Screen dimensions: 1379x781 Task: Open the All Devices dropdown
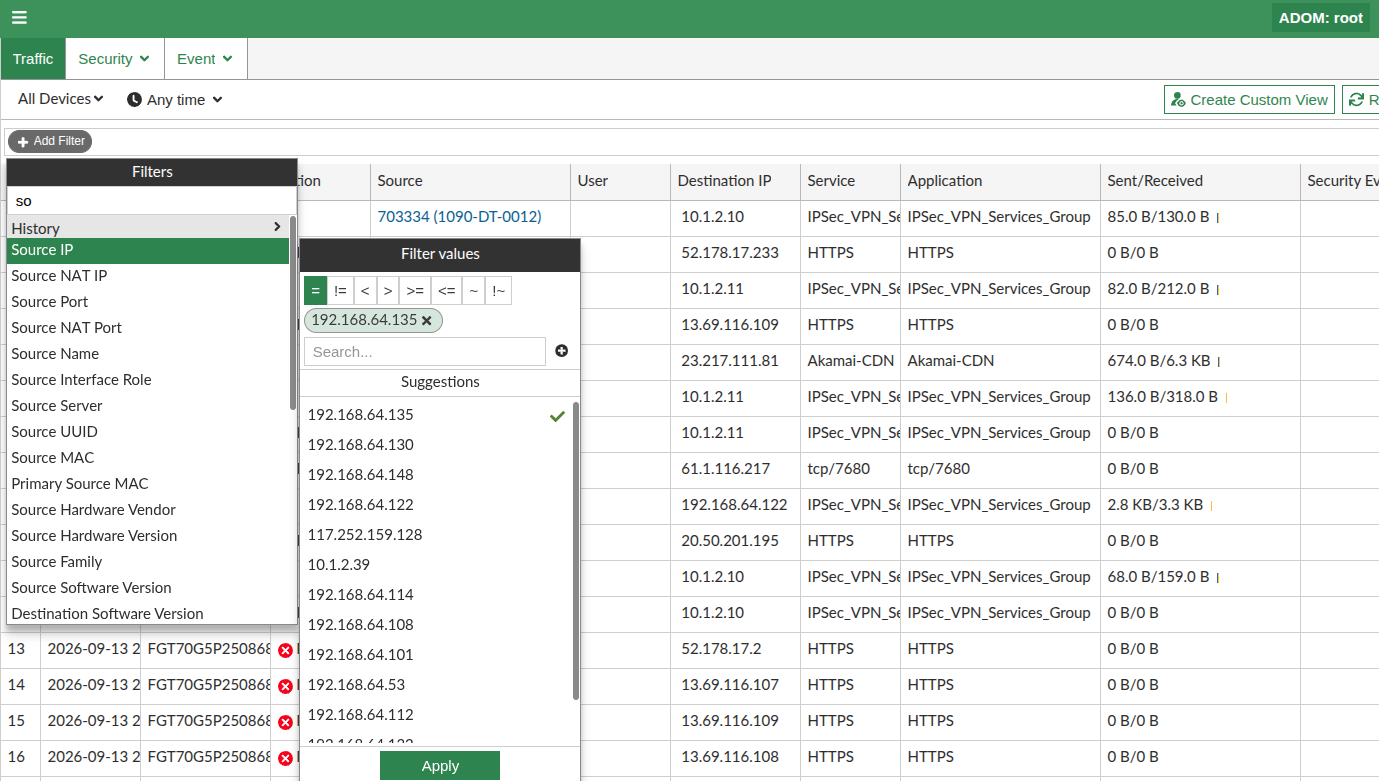61,99
